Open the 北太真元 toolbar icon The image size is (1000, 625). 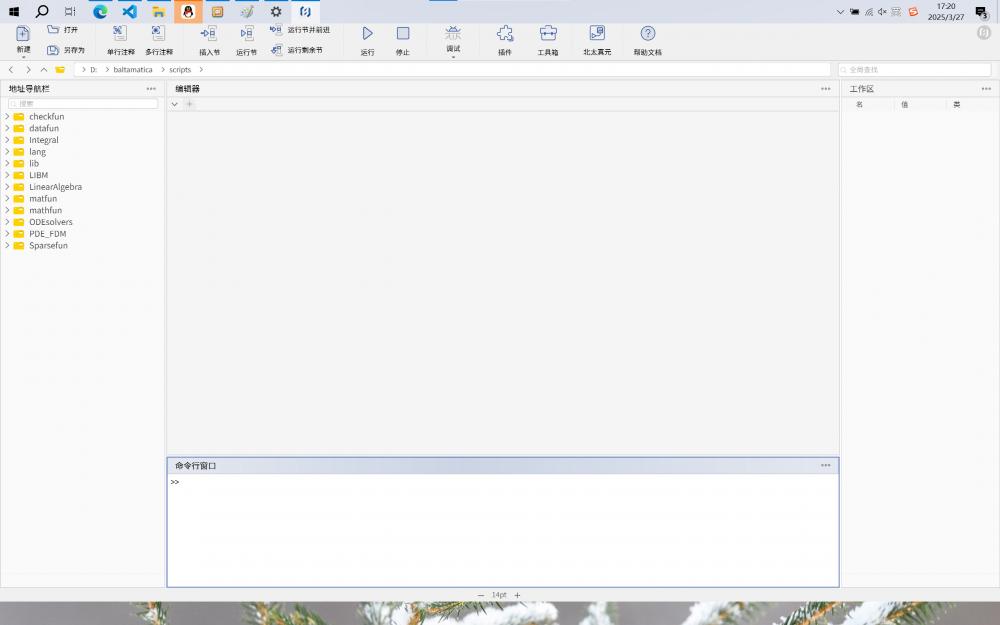(x=597, y=34)
